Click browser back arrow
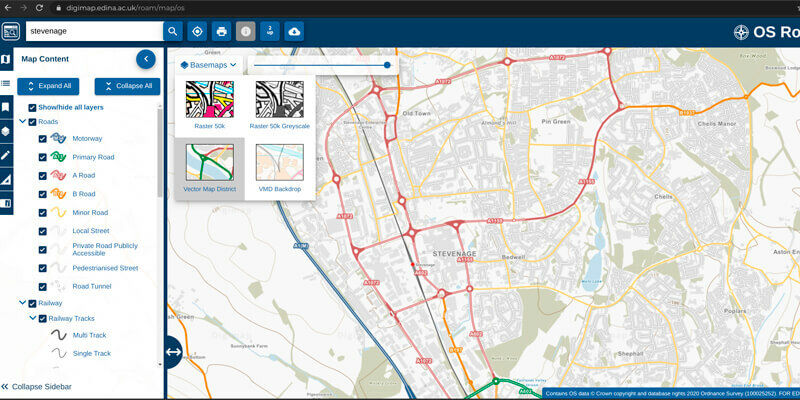This screenshot has height=400, width=800. 8,8
